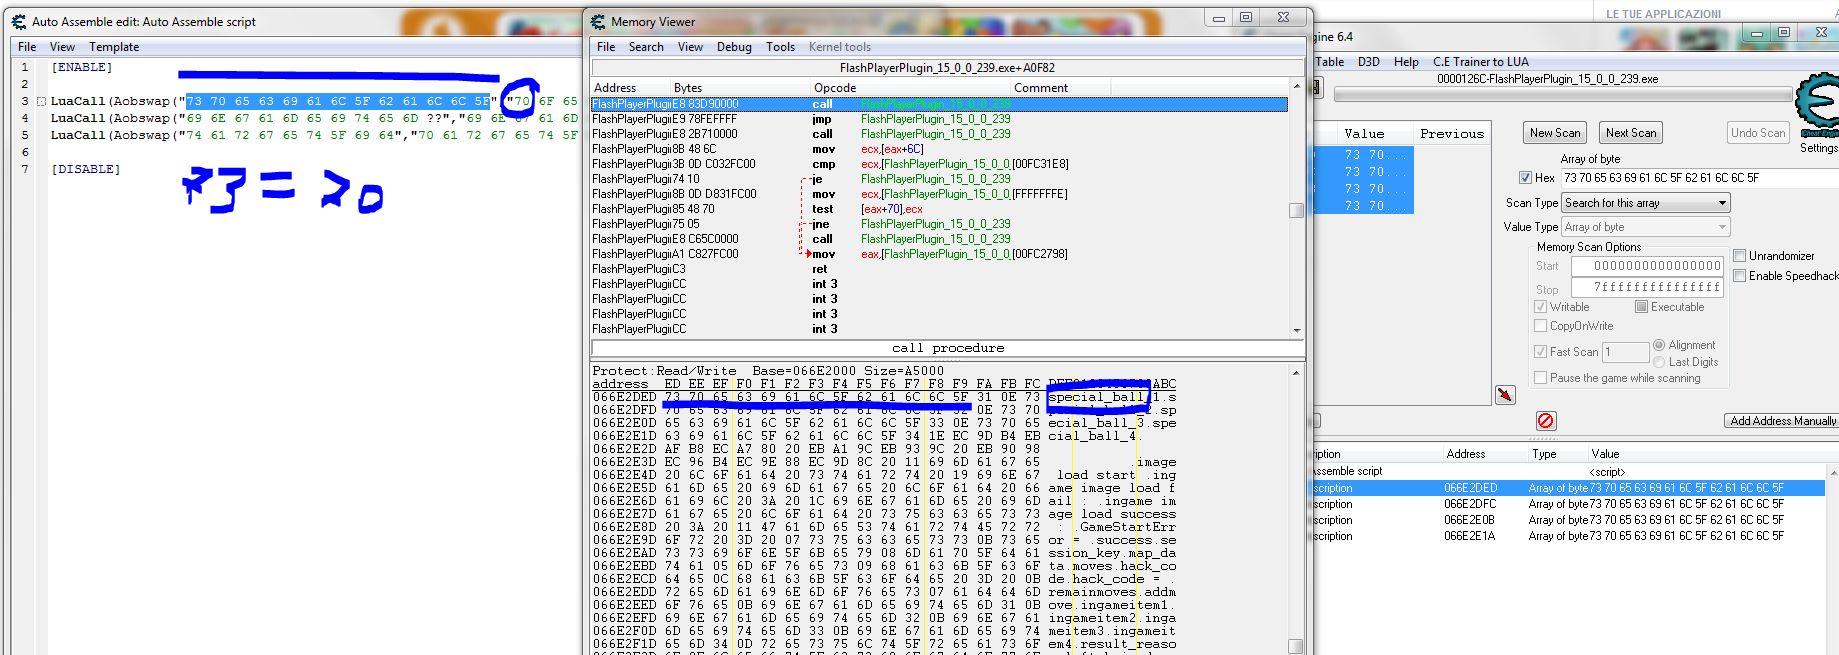Open the Template menu in Auto Assemble

pyautogui.click(x=114, y=47)
